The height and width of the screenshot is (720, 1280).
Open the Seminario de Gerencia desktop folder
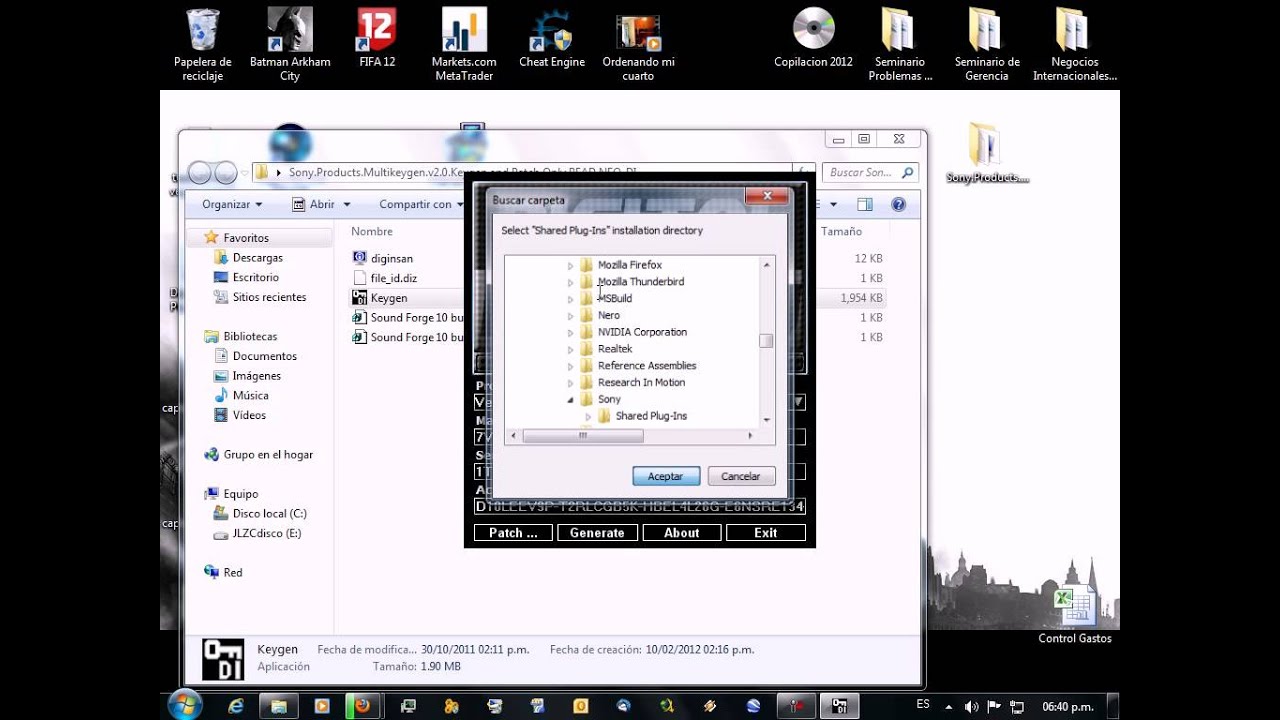(x=987, y=43)
